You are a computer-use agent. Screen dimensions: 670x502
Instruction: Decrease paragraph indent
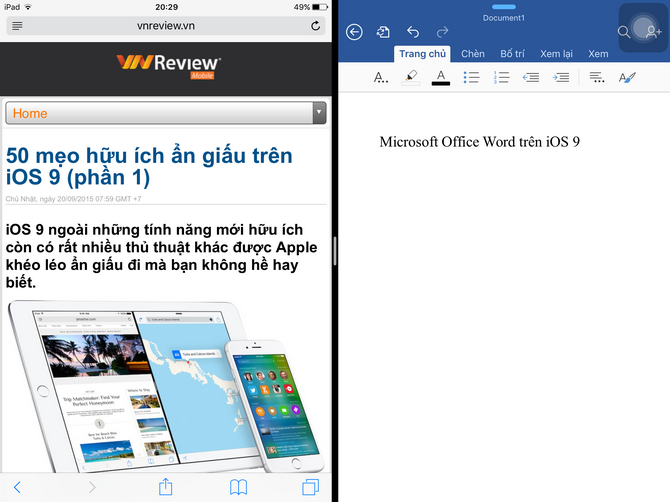[x=531, y=77]
